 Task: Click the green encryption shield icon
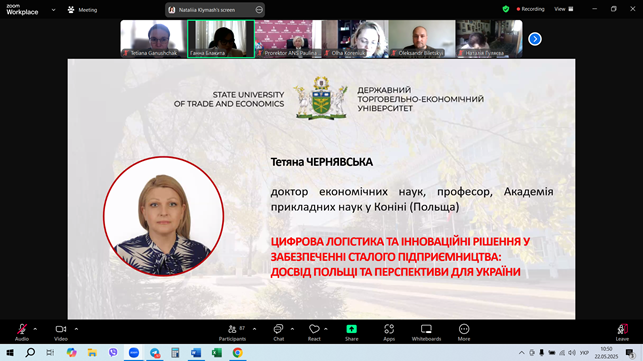506,9
